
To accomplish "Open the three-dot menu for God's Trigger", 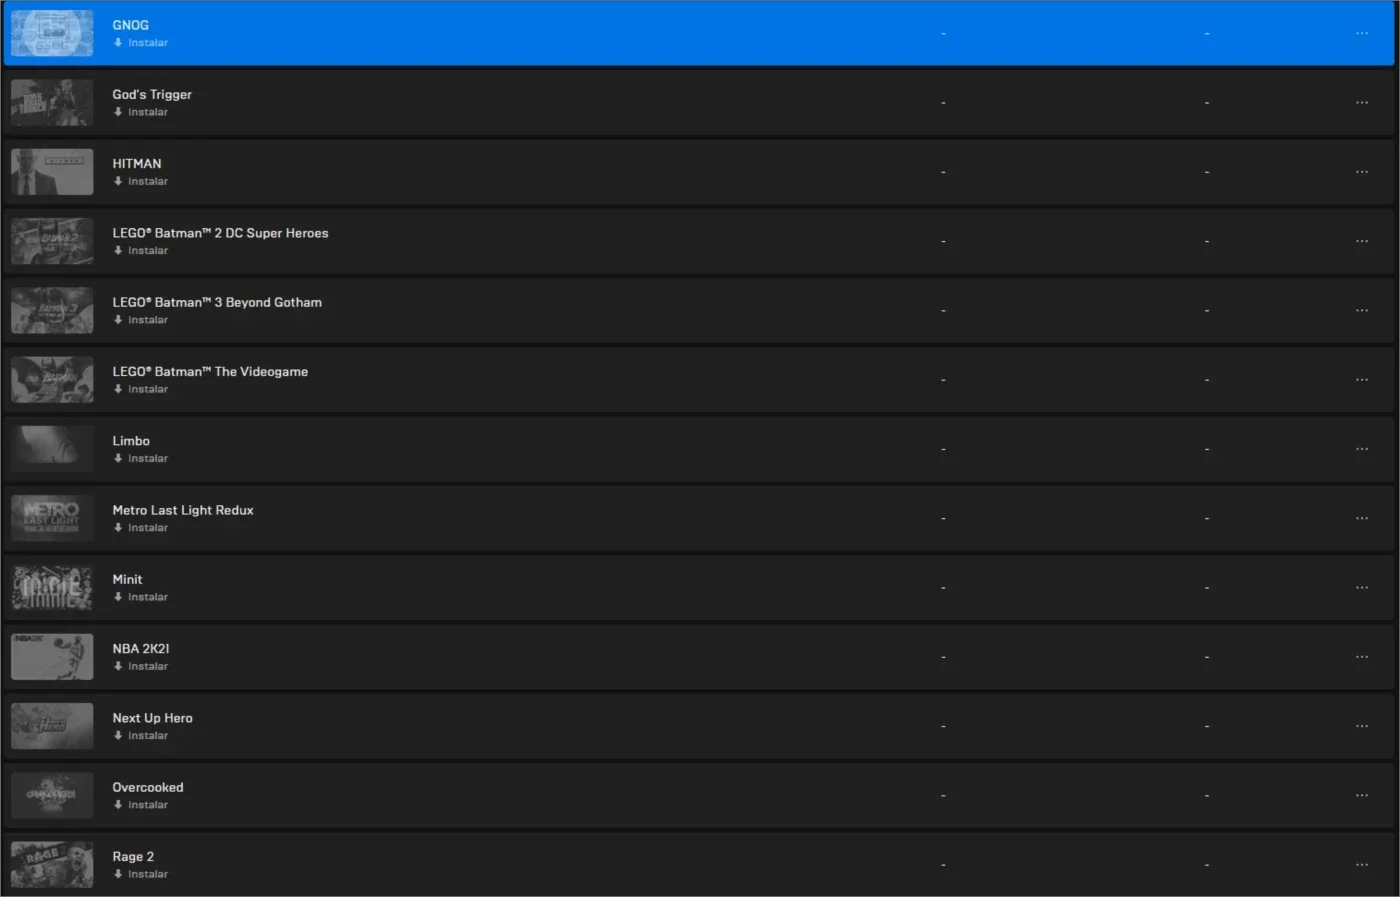I will [1361, 102].
